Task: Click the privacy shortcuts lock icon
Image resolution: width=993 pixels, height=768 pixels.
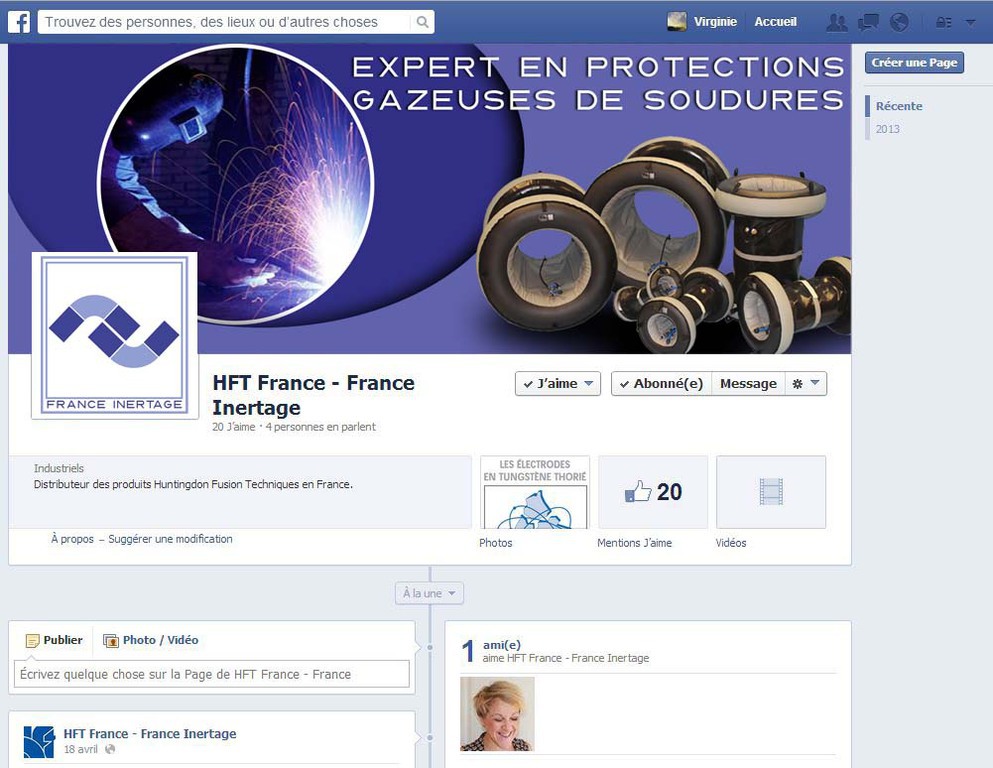Action: point(944,23)
